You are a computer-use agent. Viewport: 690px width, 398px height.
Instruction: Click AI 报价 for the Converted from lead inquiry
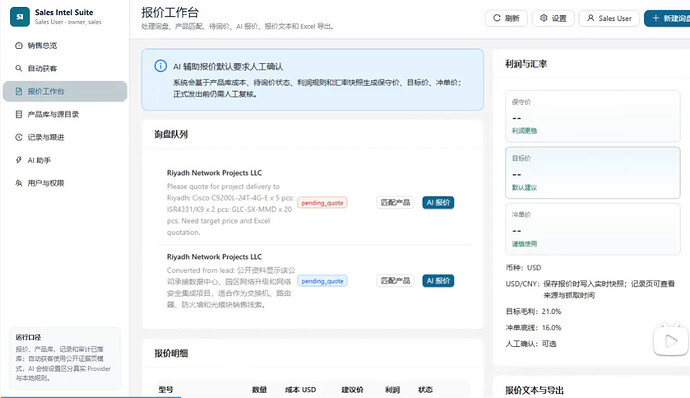tap(438, 281)
